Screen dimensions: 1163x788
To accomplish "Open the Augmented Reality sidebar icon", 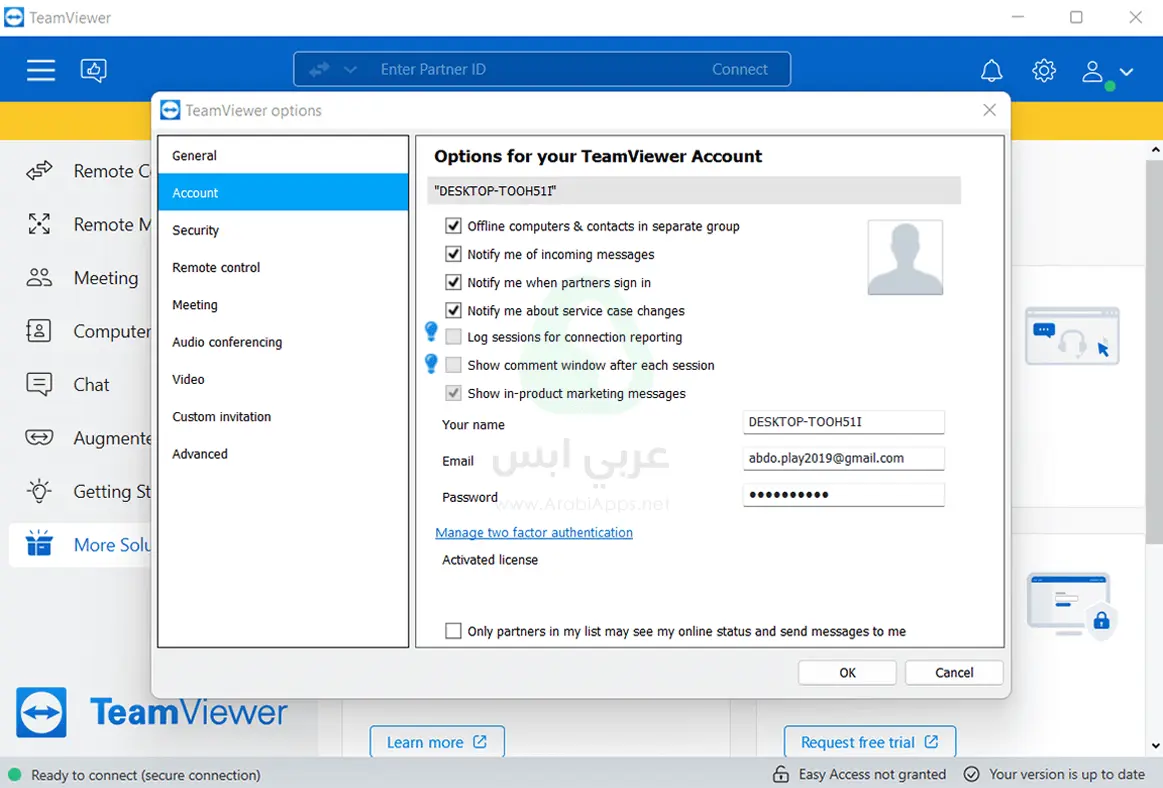I will coord(38,437).
